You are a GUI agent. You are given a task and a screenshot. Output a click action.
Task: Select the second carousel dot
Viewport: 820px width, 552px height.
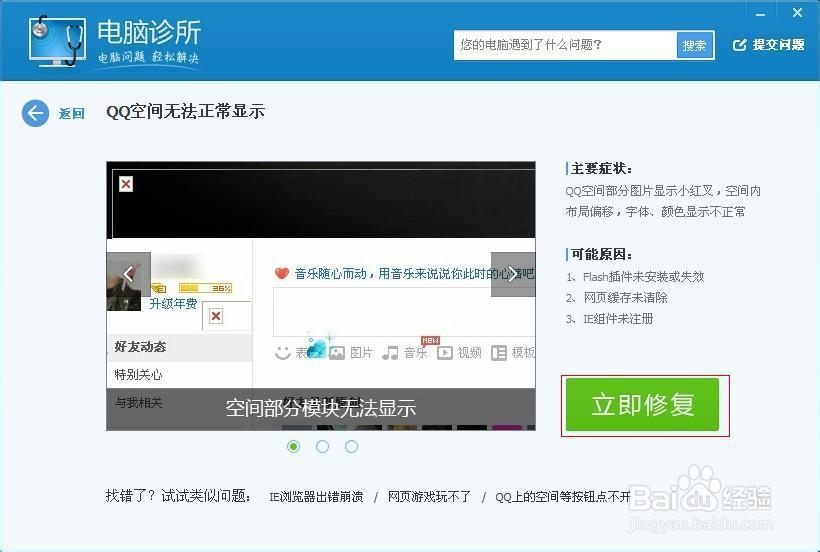tap(323, 446)
